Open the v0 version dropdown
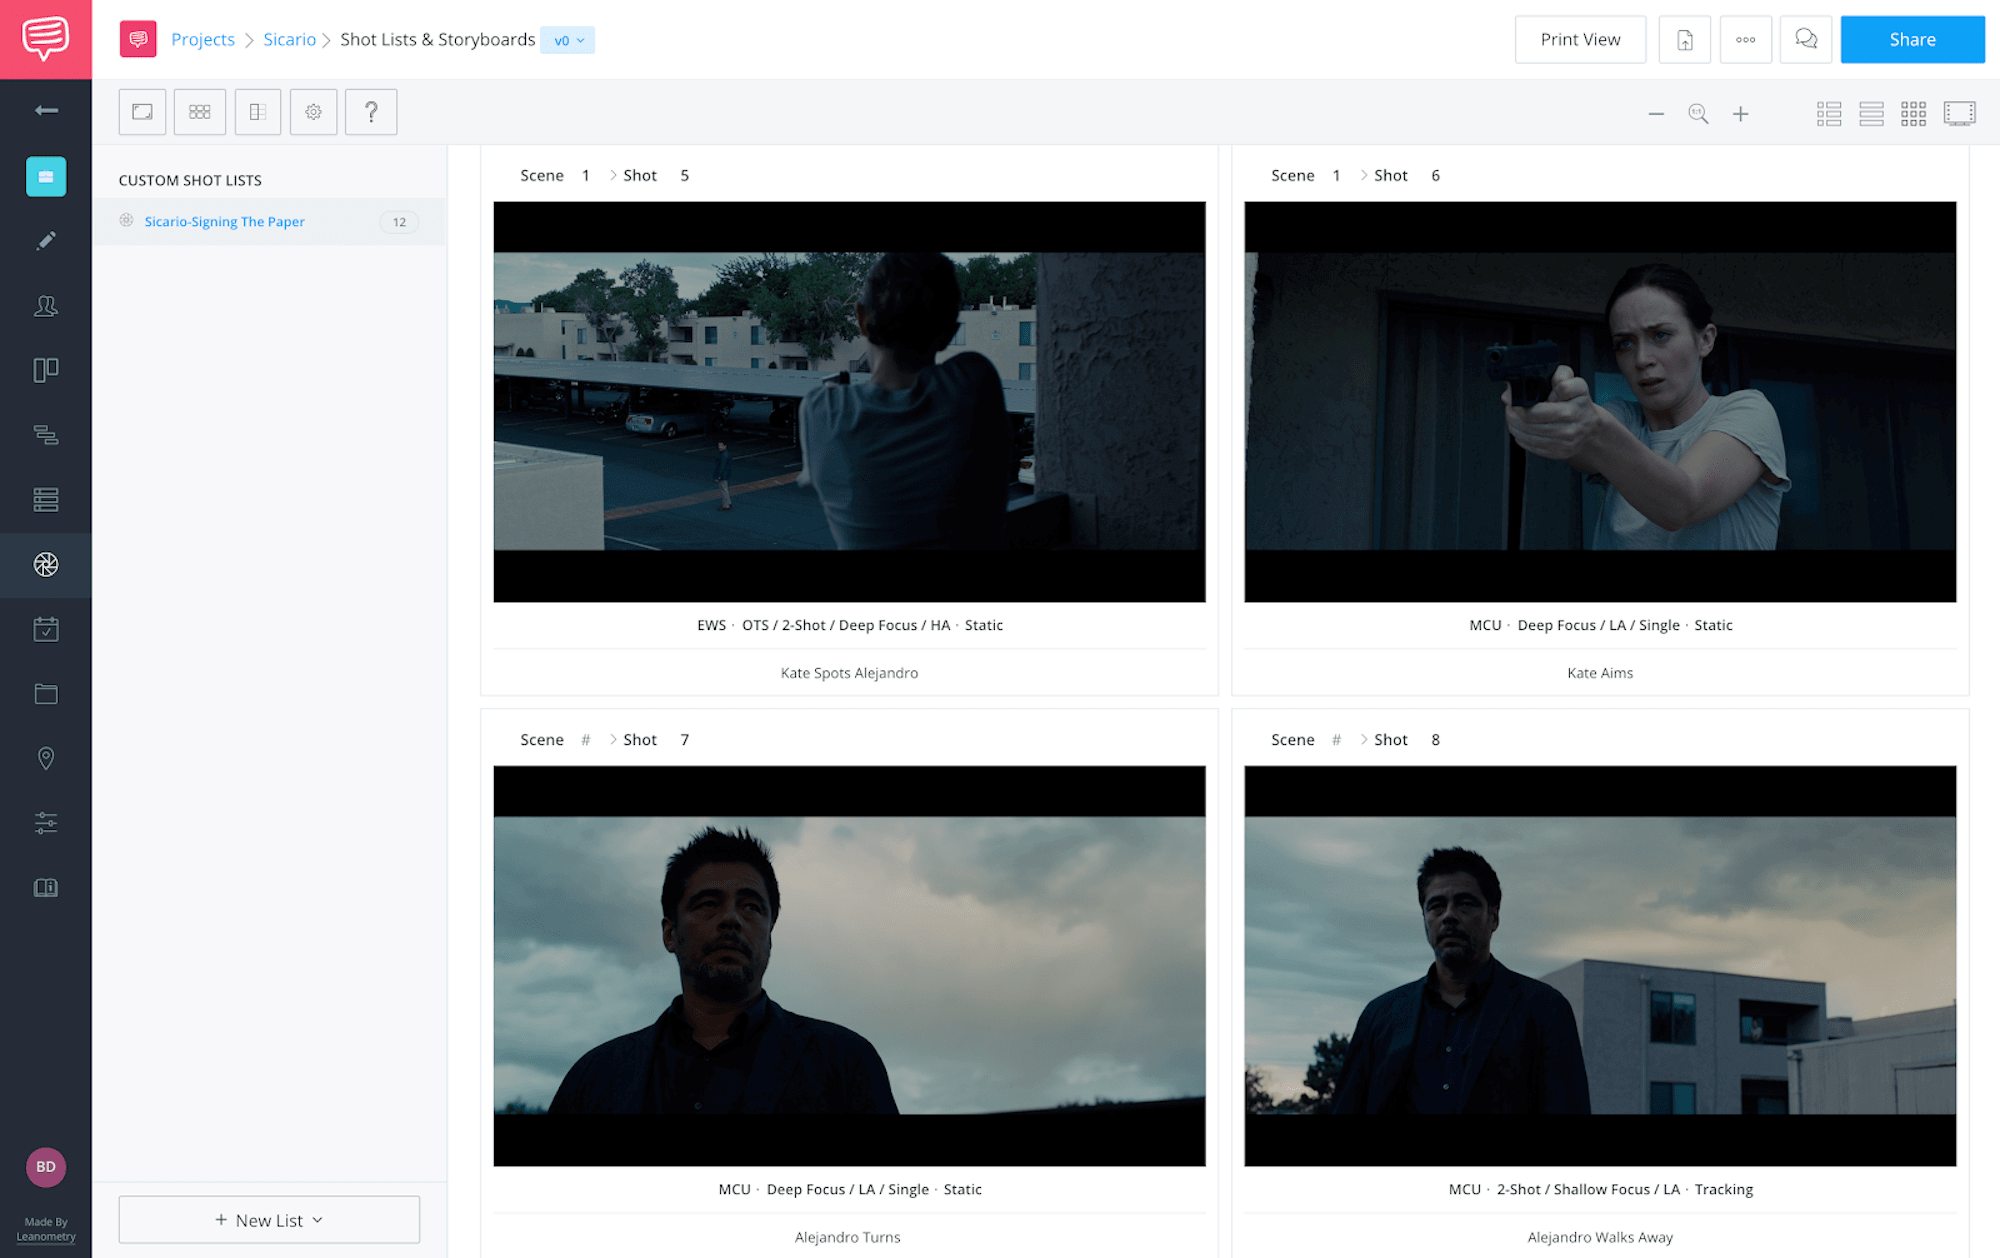 click(568, 40)
